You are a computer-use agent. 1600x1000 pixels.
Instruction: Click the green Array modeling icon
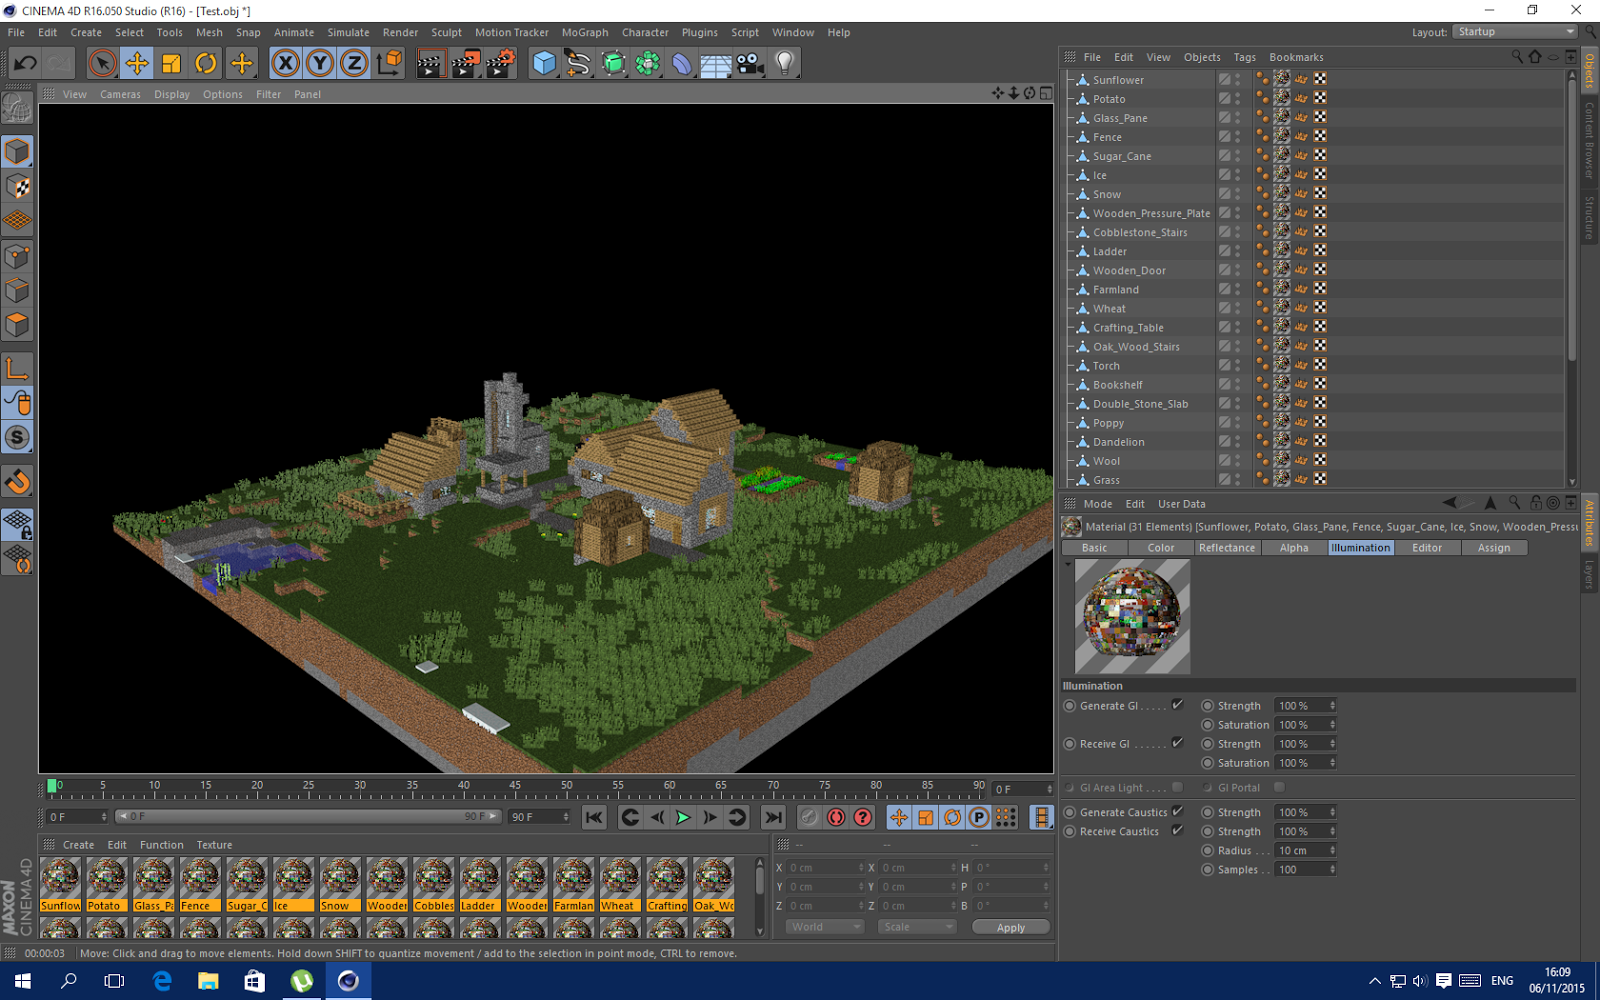[647, 63]
